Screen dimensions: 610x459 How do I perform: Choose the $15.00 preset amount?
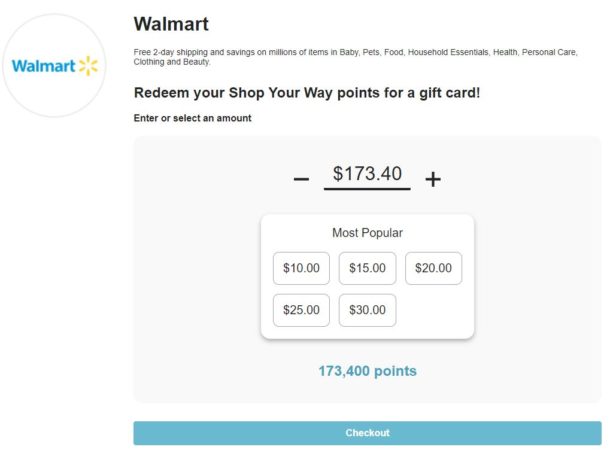[367, 268]
